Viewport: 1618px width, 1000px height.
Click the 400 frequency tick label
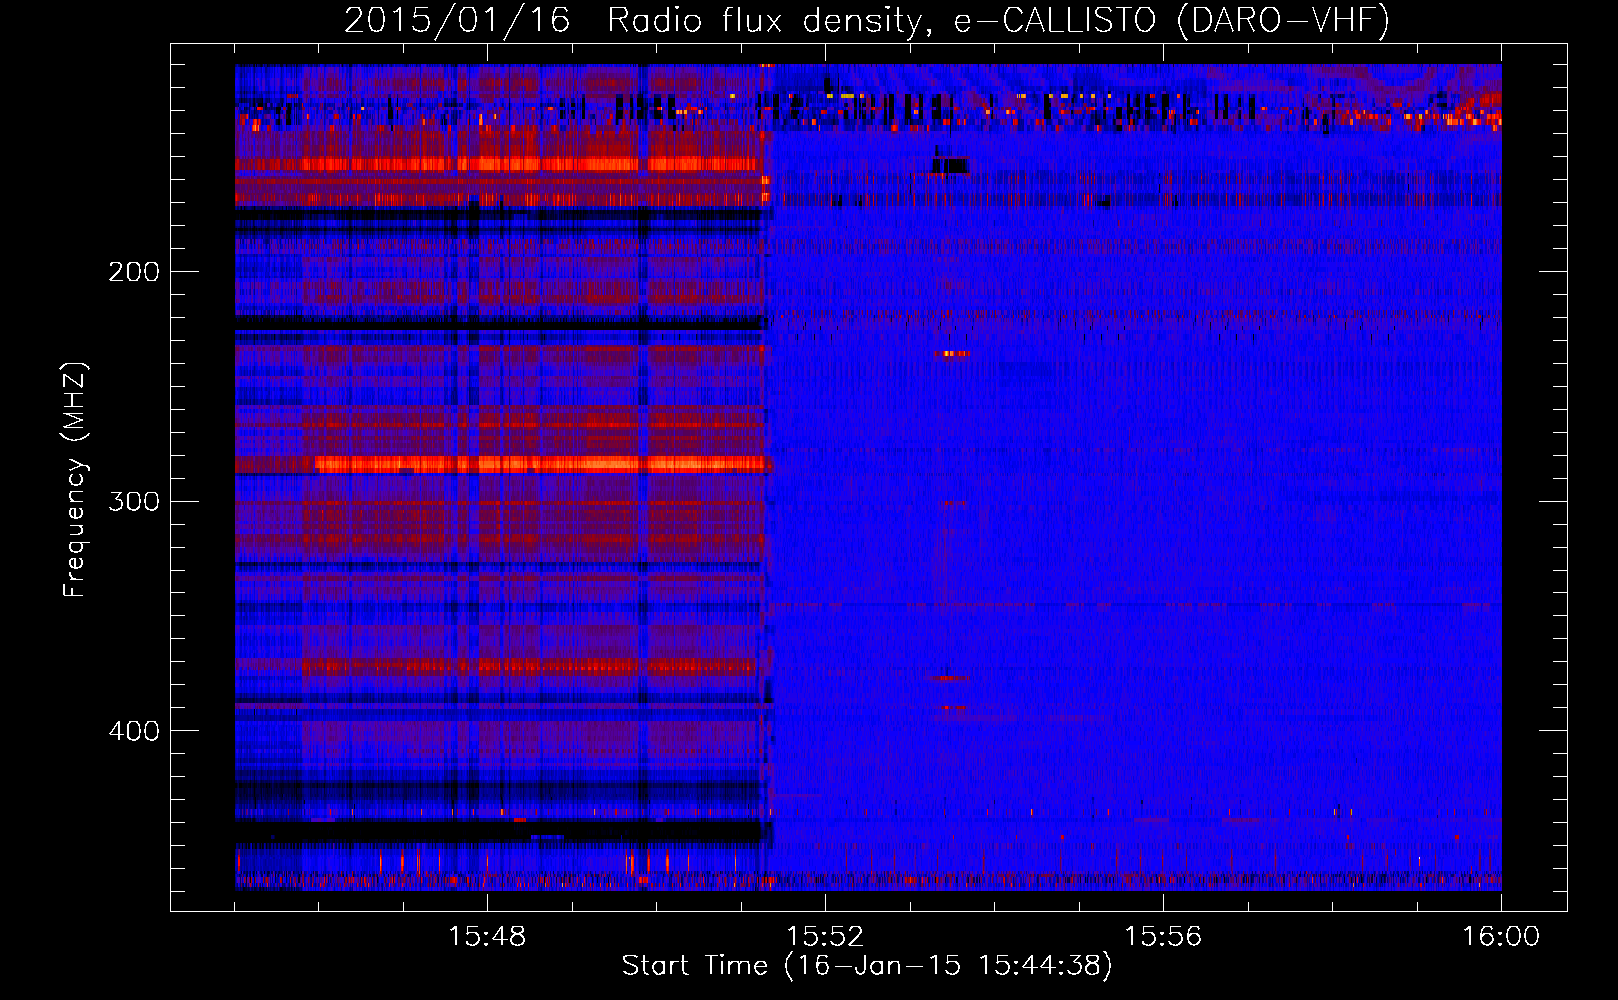click(134, 731)
